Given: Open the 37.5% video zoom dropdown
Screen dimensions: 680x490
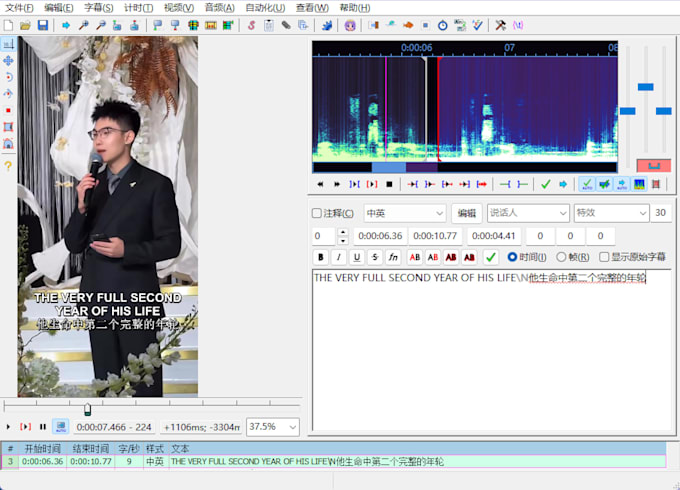Looking at the screenshot, I should (272, 427).
